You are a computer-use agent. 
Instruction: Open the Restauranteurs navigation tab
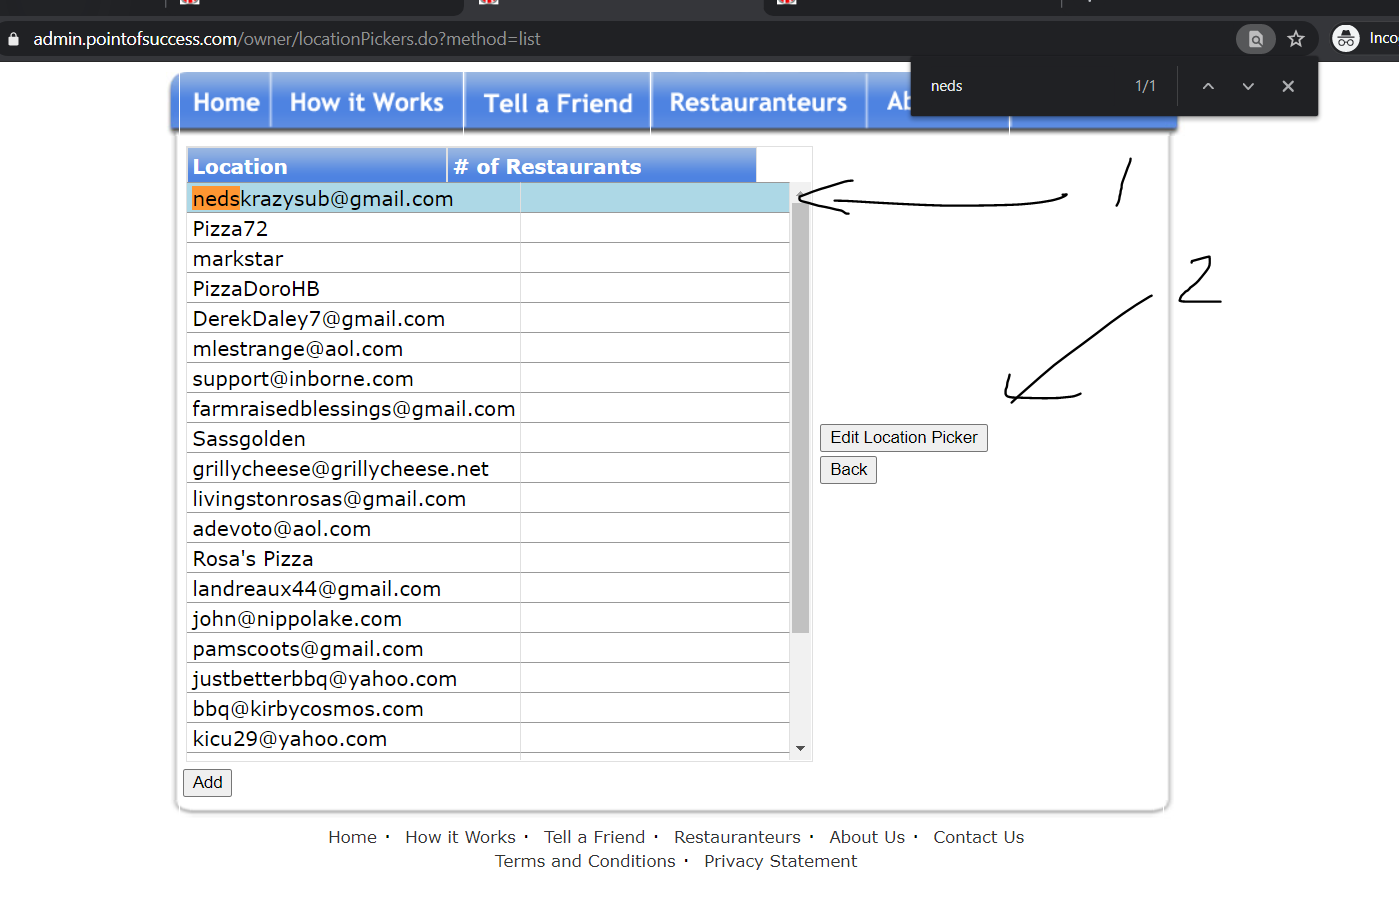pyautogui.click(x=758, y=103)
